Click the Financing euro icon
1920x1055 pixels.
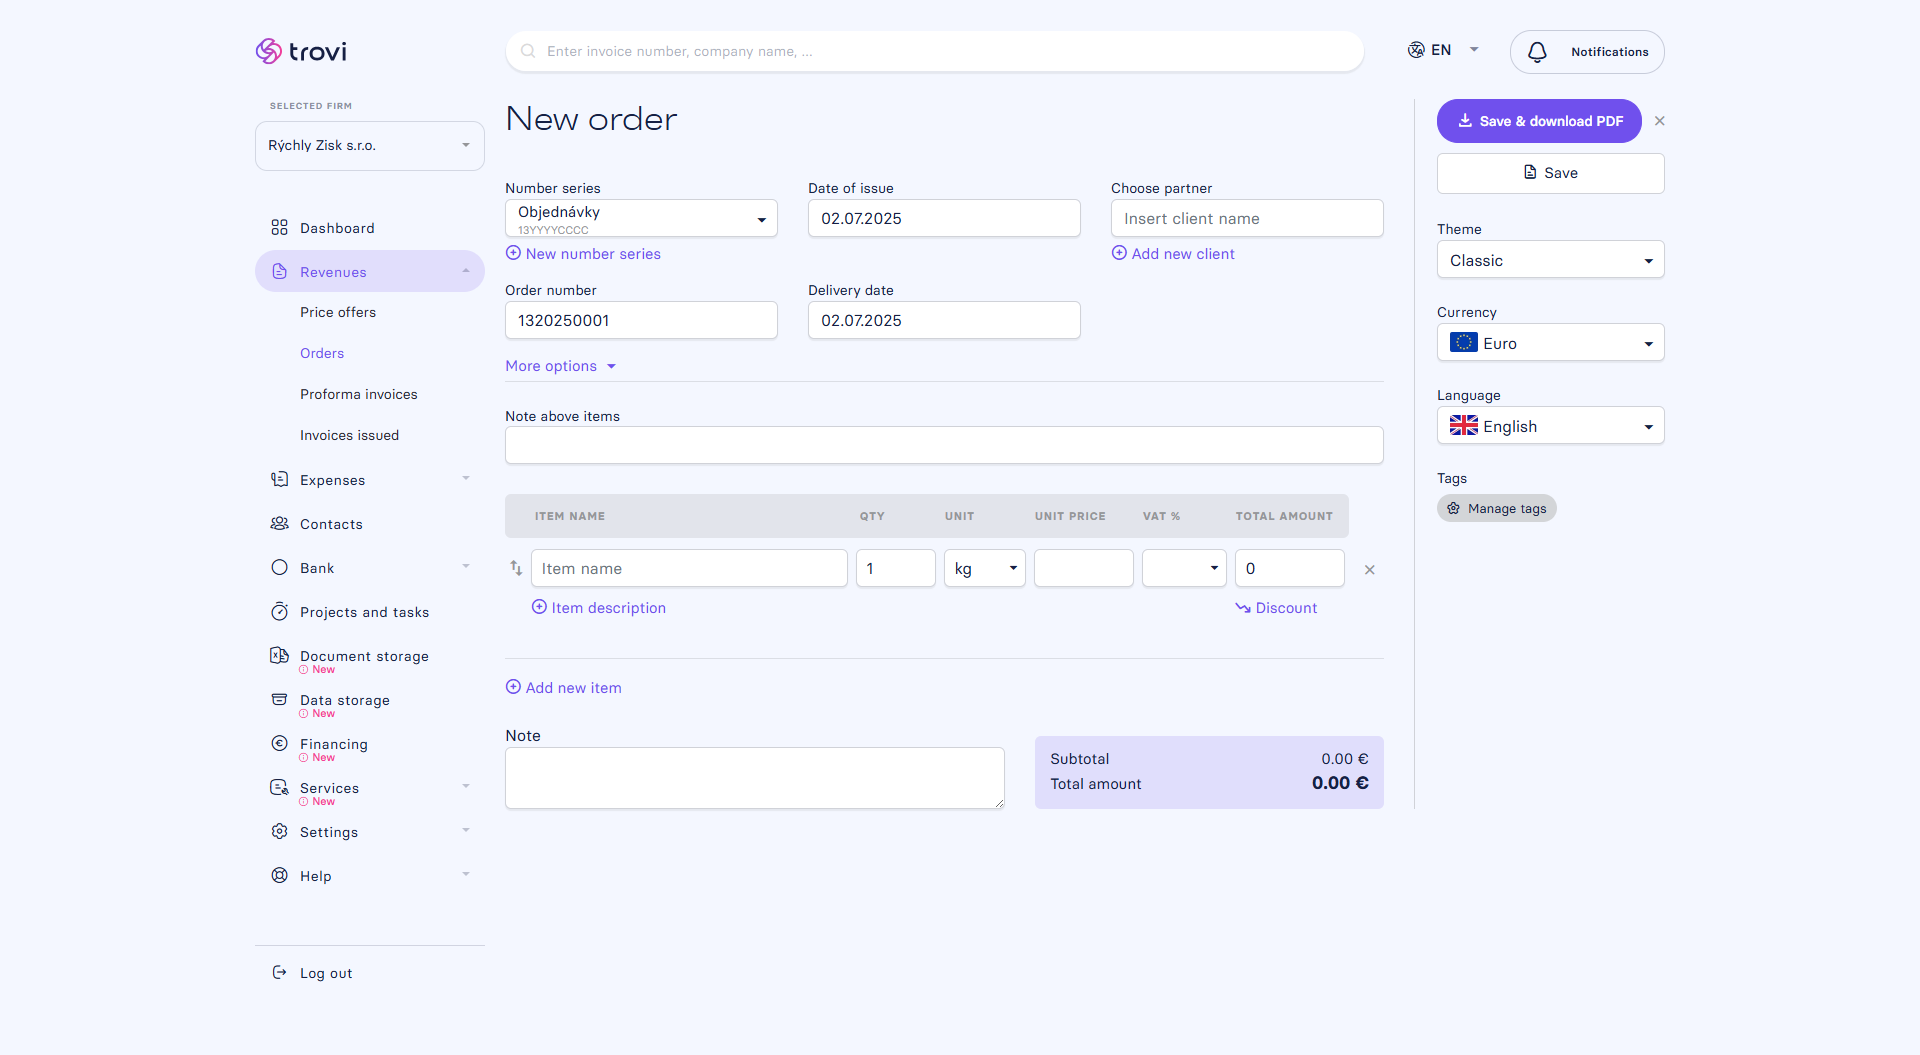pos(279,743)
